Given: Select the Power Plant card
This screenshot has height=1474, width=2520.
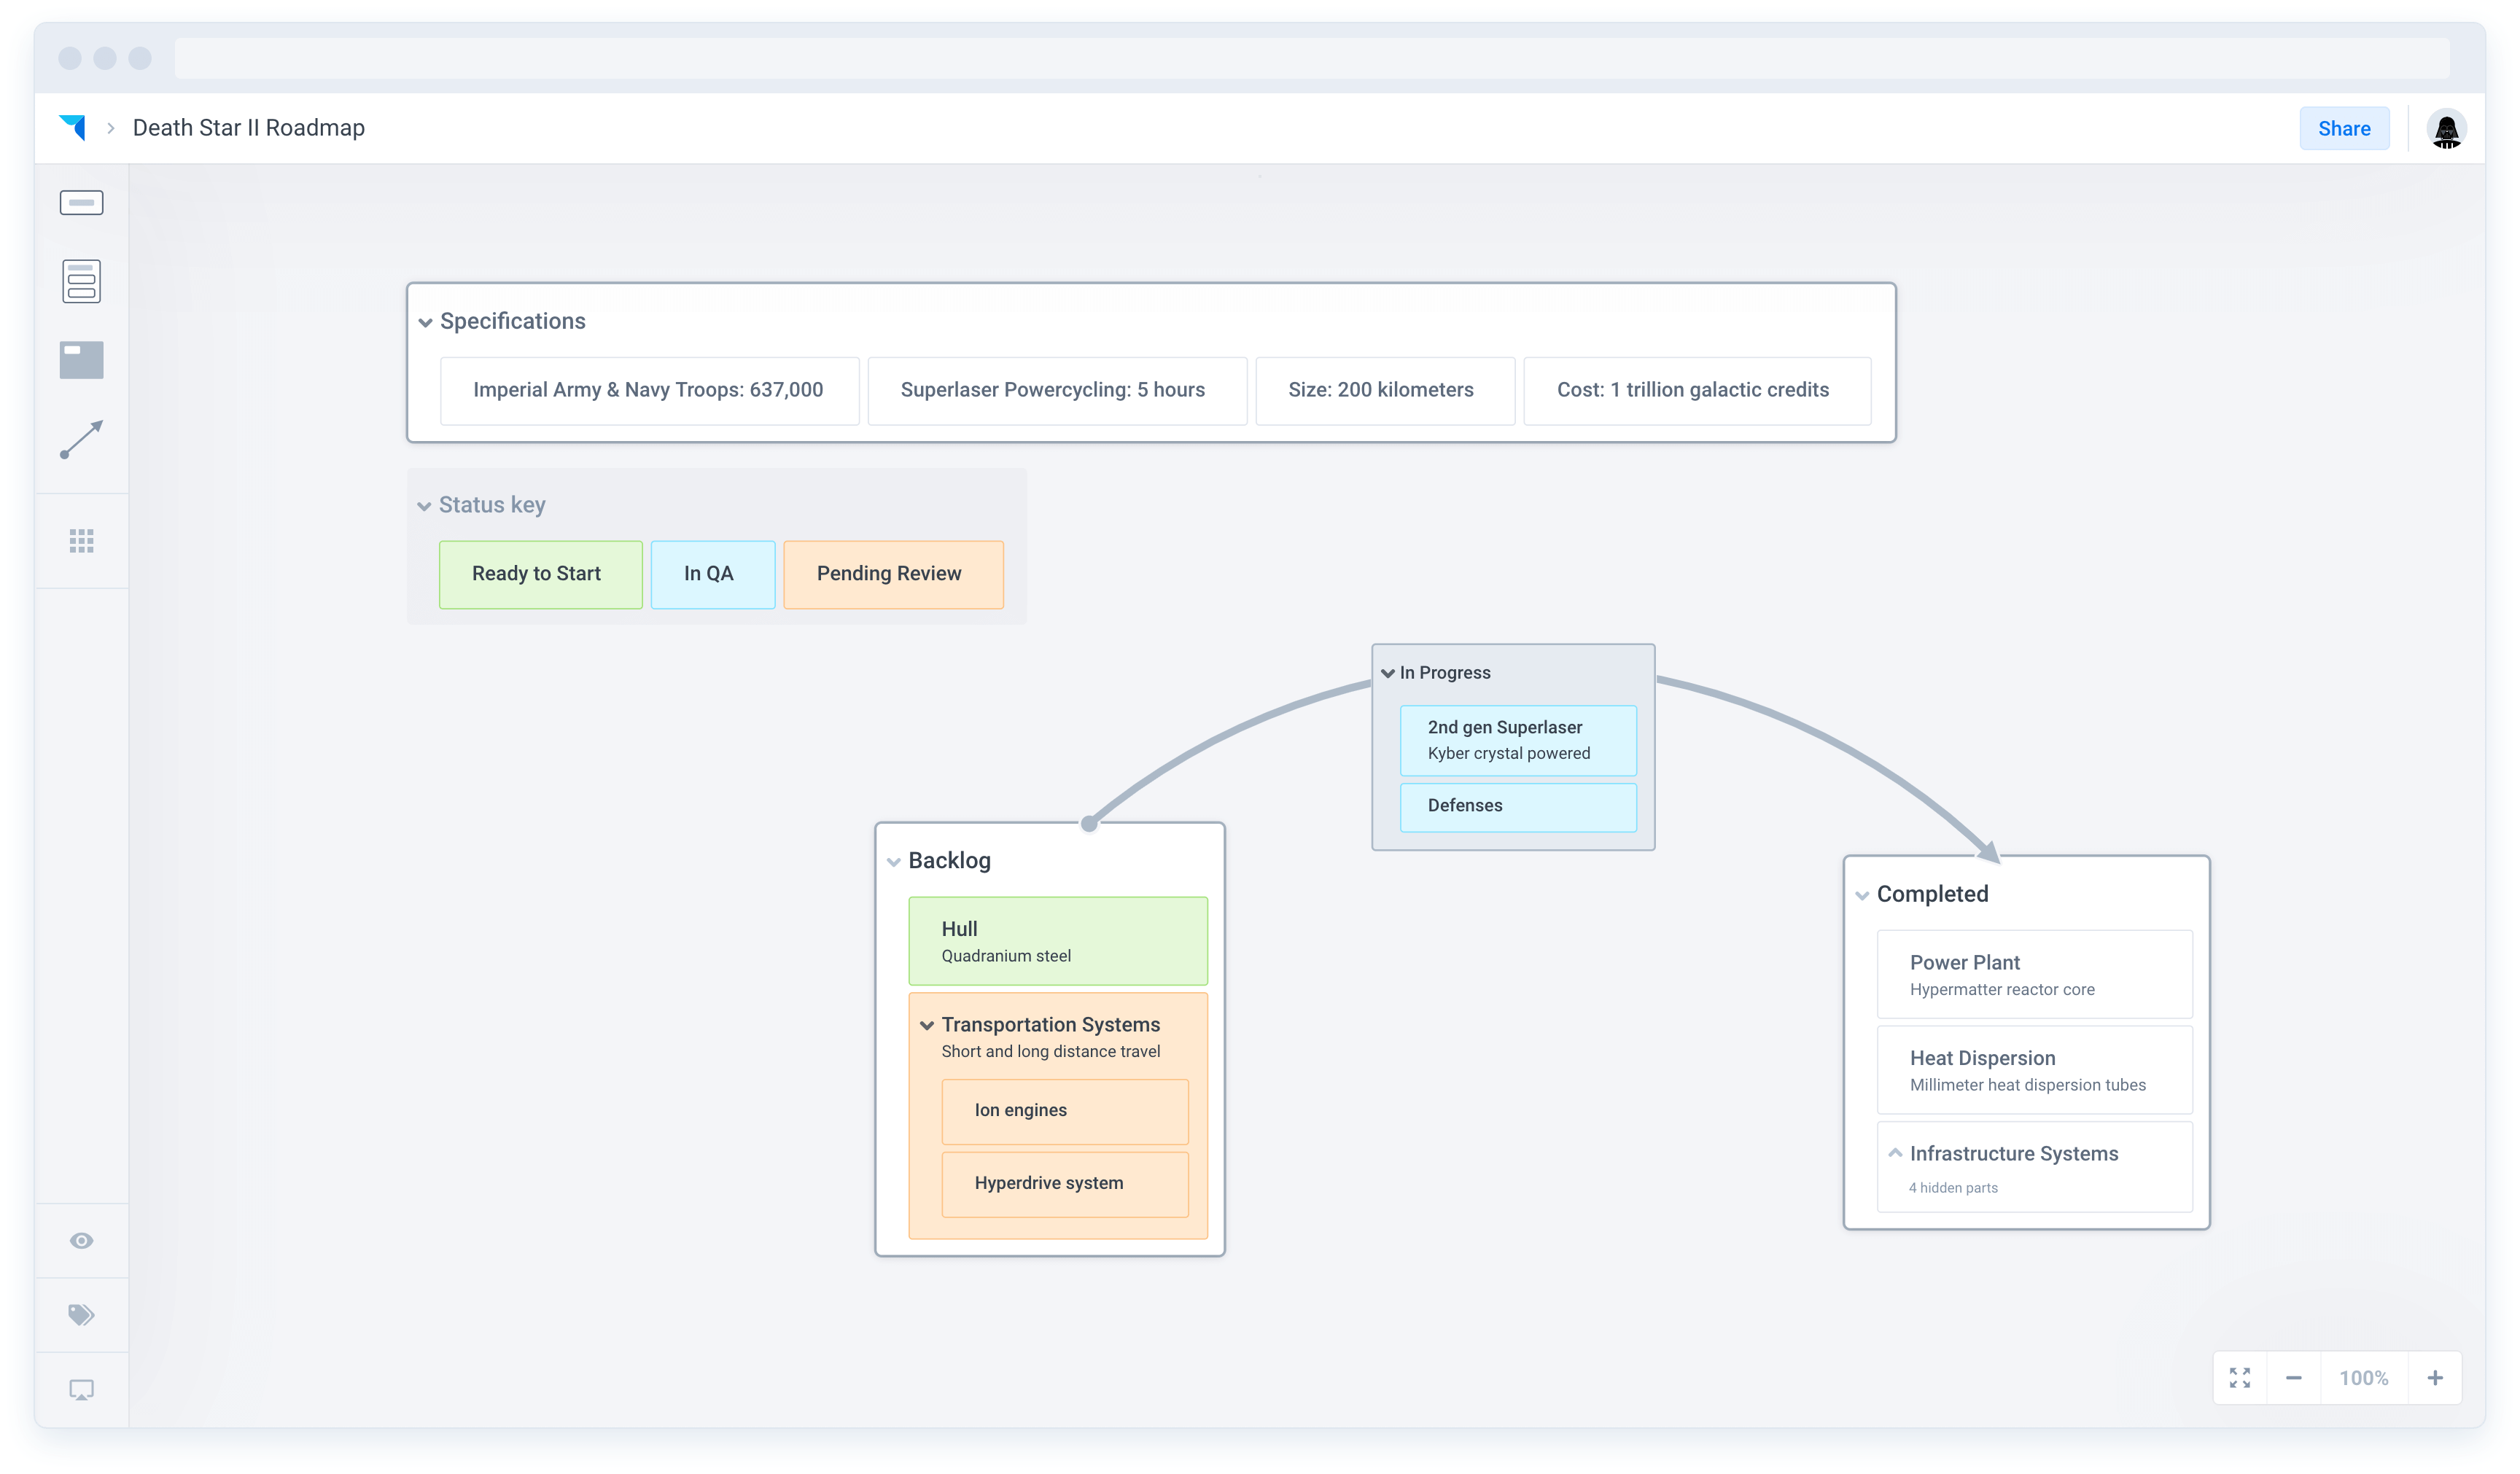Looking at the screenshot, I should pos(2034,974).
